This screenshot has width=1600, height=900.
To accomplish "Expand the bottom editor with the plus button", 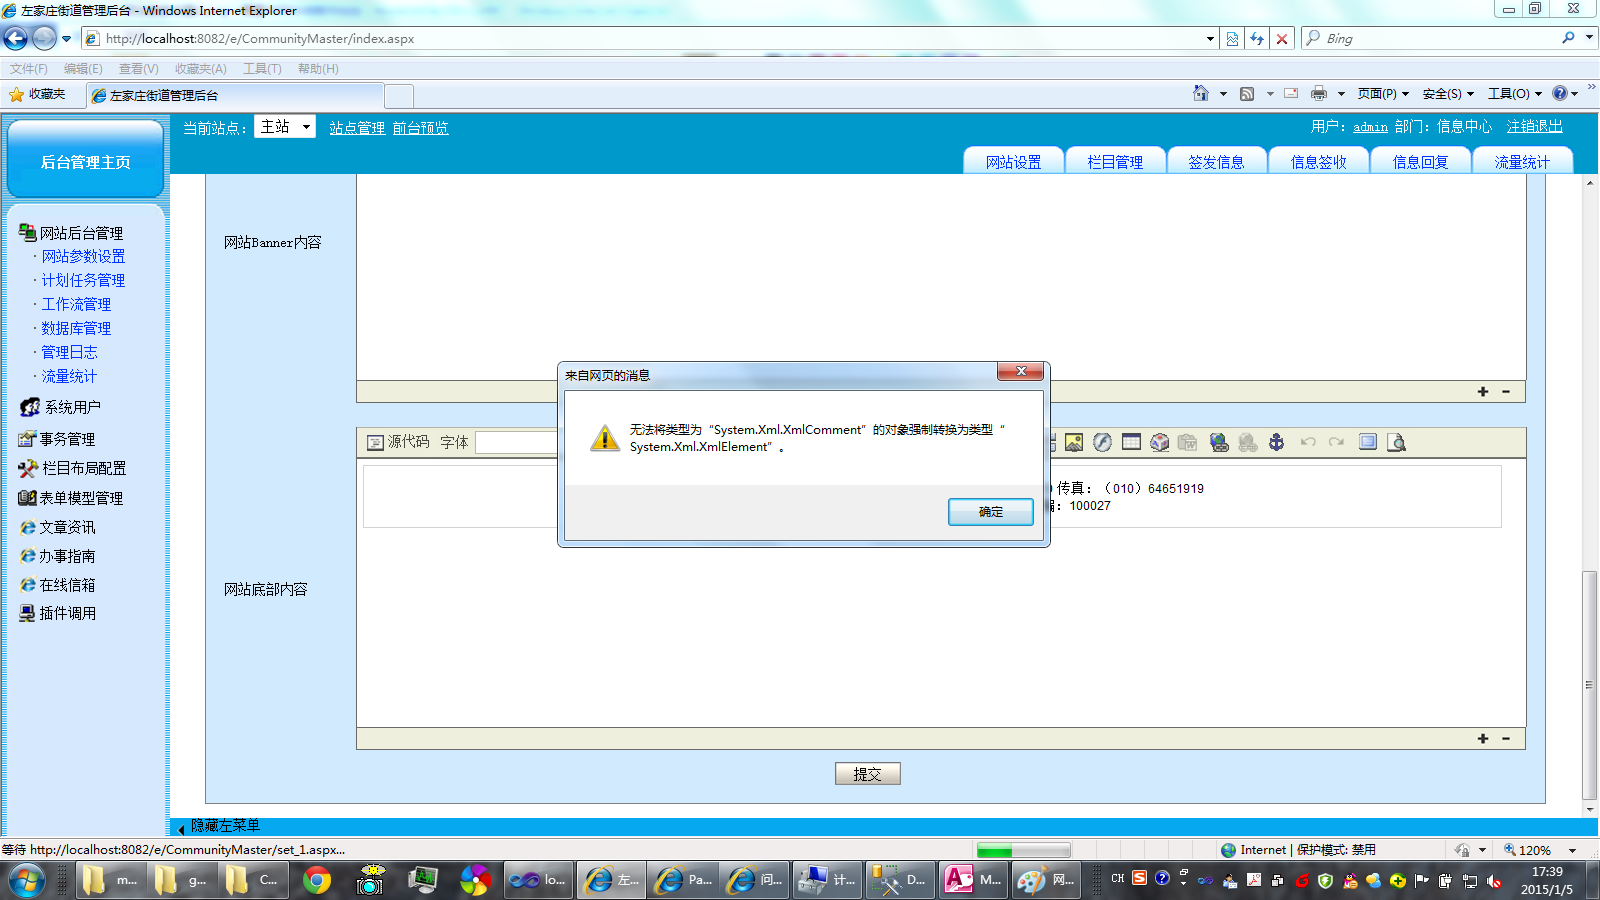I will pyautogui.click(x=1482, y=739).
